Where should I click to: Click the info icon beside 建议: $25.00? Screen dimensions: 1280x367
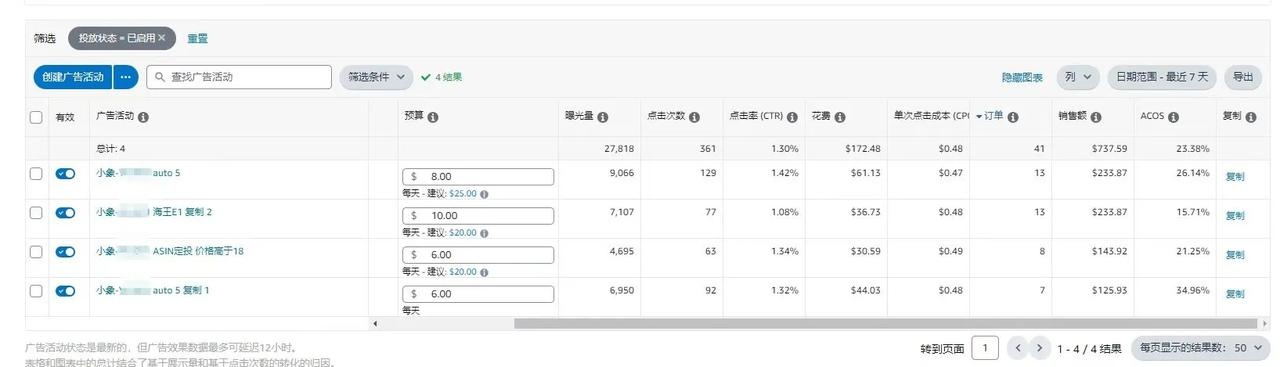pyautogui.click(x=484, y=193)
